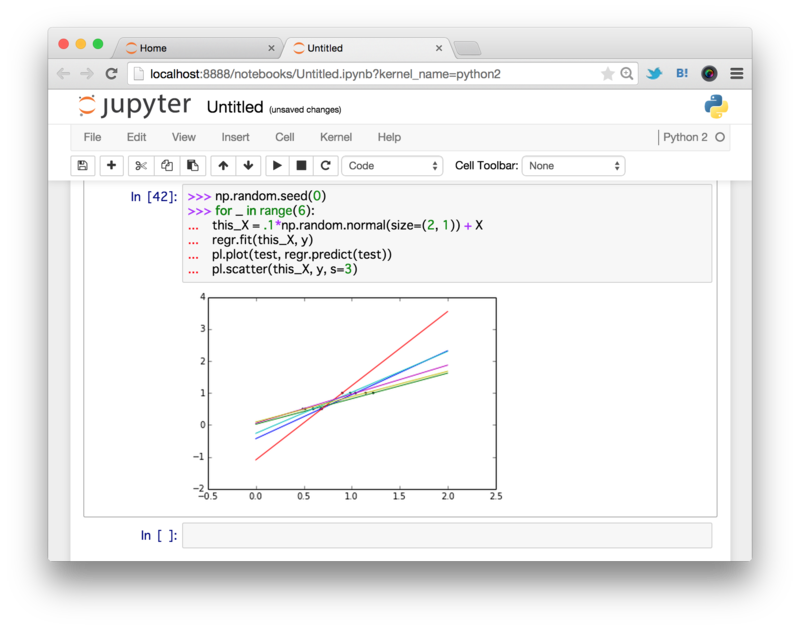Image resolution: width=800 pixels, height=630 pixels.
Task: Open the View menu
Action: click(x=184, y=137)
